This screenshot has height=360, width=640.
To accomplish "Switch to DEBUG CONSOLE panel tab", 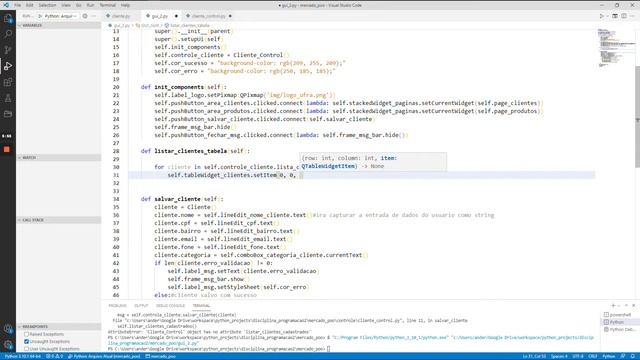I will [170, 306].
